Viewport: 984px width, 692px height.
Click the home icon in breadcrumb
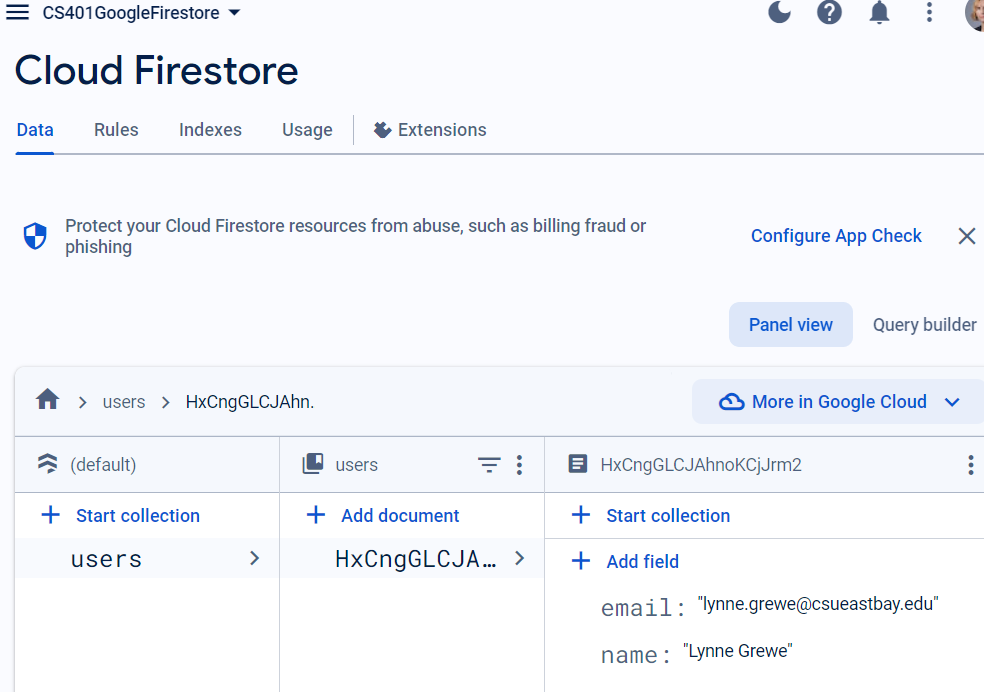(47, 401)
